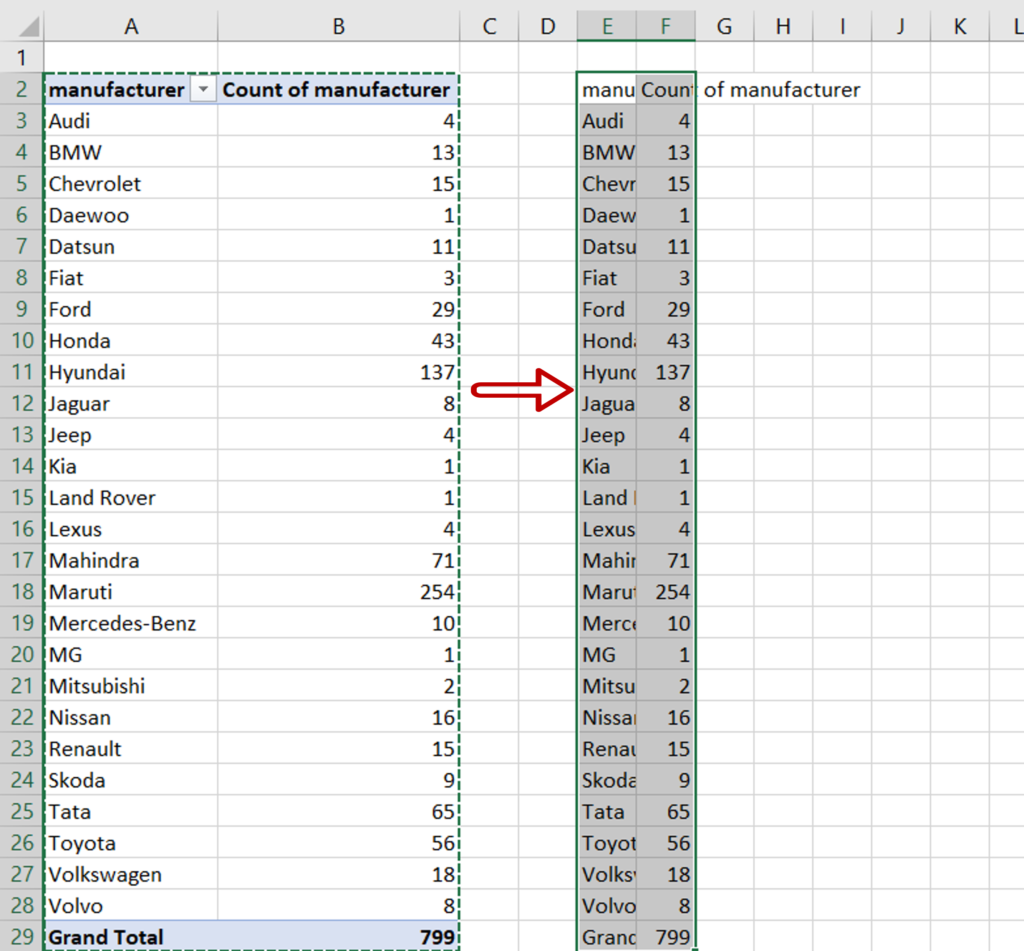Select the pasted Grand total in column F
This screenshot has height=951, width=1024.
tap(666, 936)
